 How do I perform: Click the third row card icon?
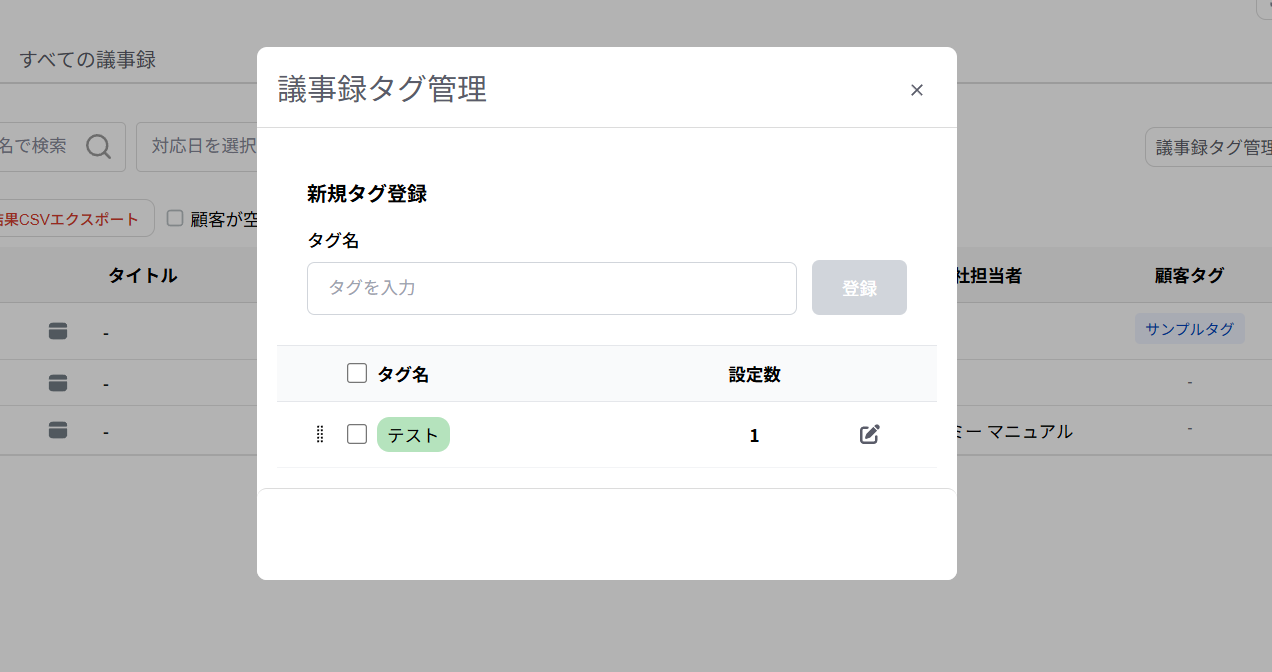click(x=58, y=430)
